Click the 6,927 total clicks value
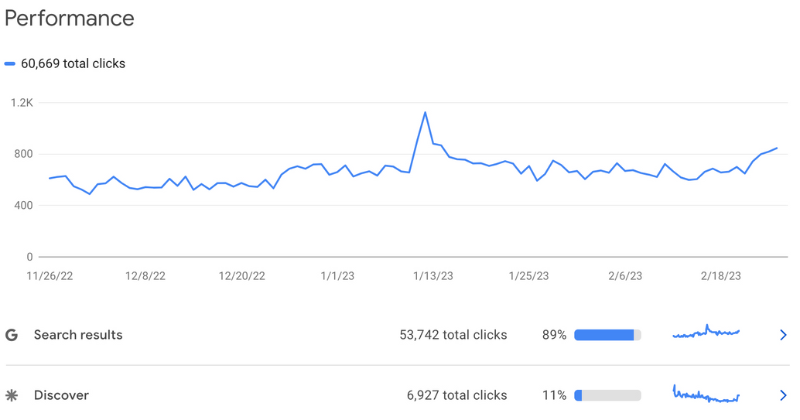The image size is (800, 420). 456,395
